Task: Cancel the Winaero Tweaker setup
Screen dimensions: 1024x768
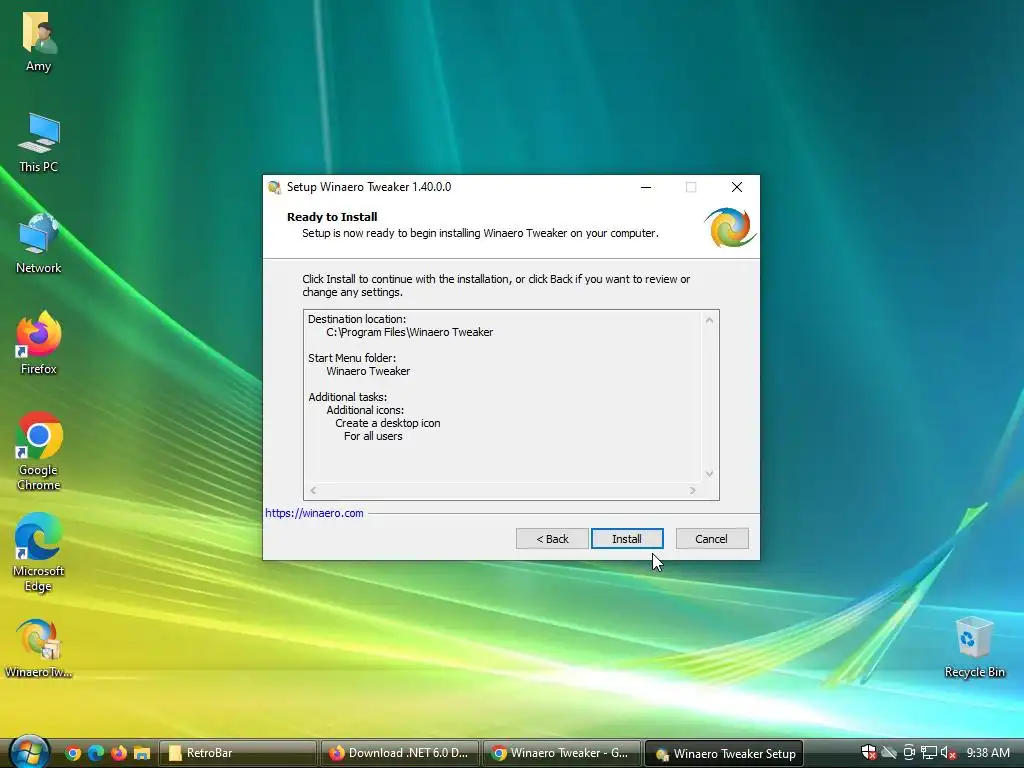Action: click(x=712, y=539)
